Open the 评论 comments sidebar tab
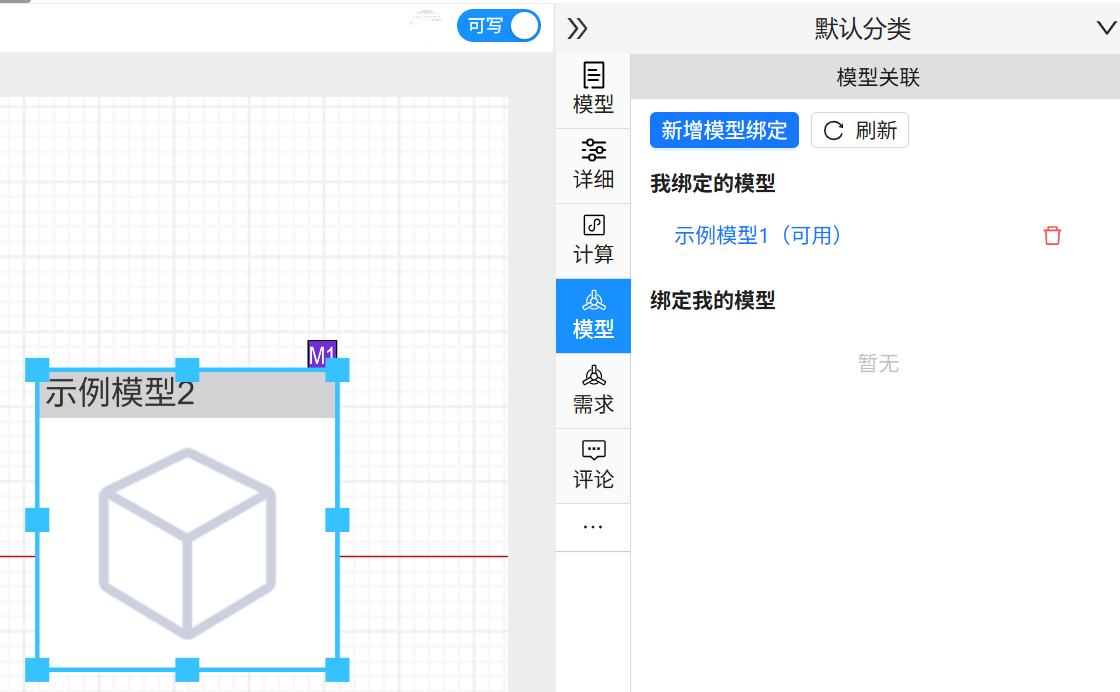Image resolution: width=1120 pixels, height=692 pixels. tap(593, 466)
